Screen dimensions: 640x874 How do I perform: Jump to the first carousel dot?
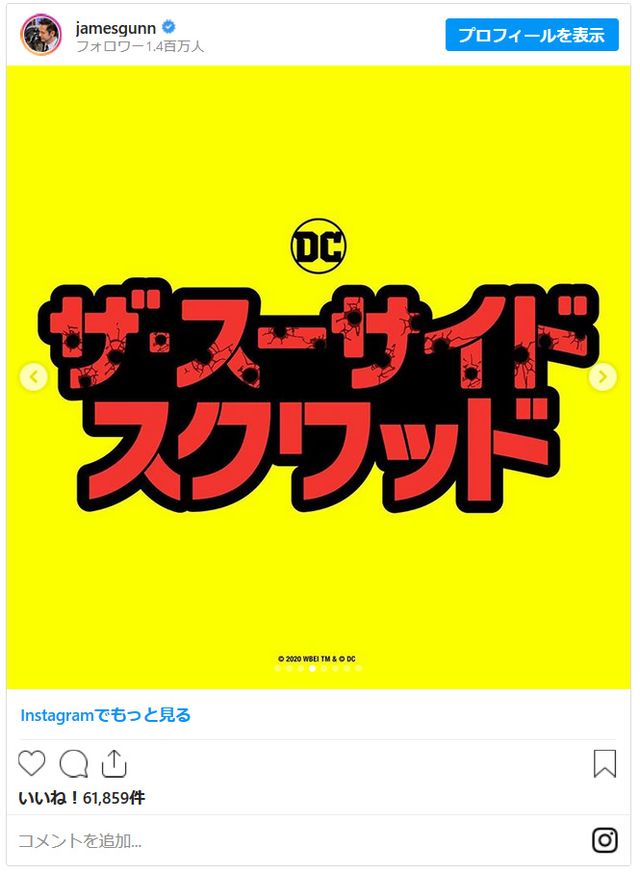pos(277,668)
